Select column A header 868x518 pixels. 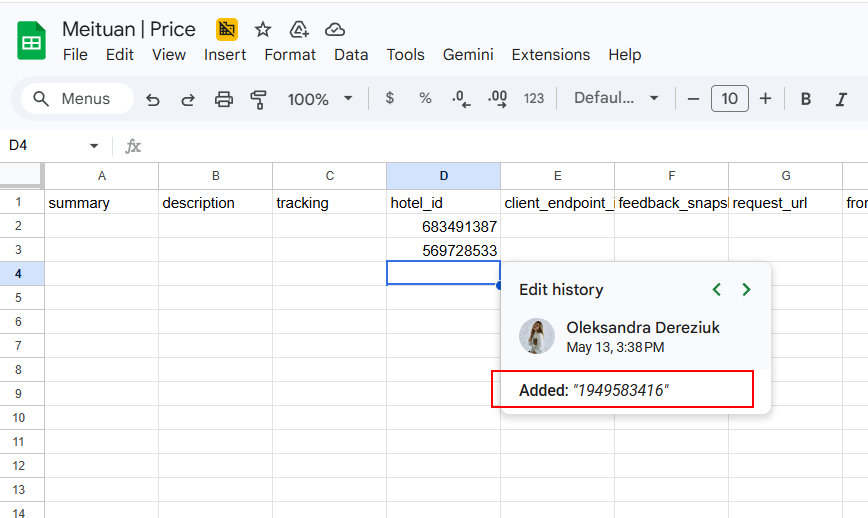(x=102, y=176)
